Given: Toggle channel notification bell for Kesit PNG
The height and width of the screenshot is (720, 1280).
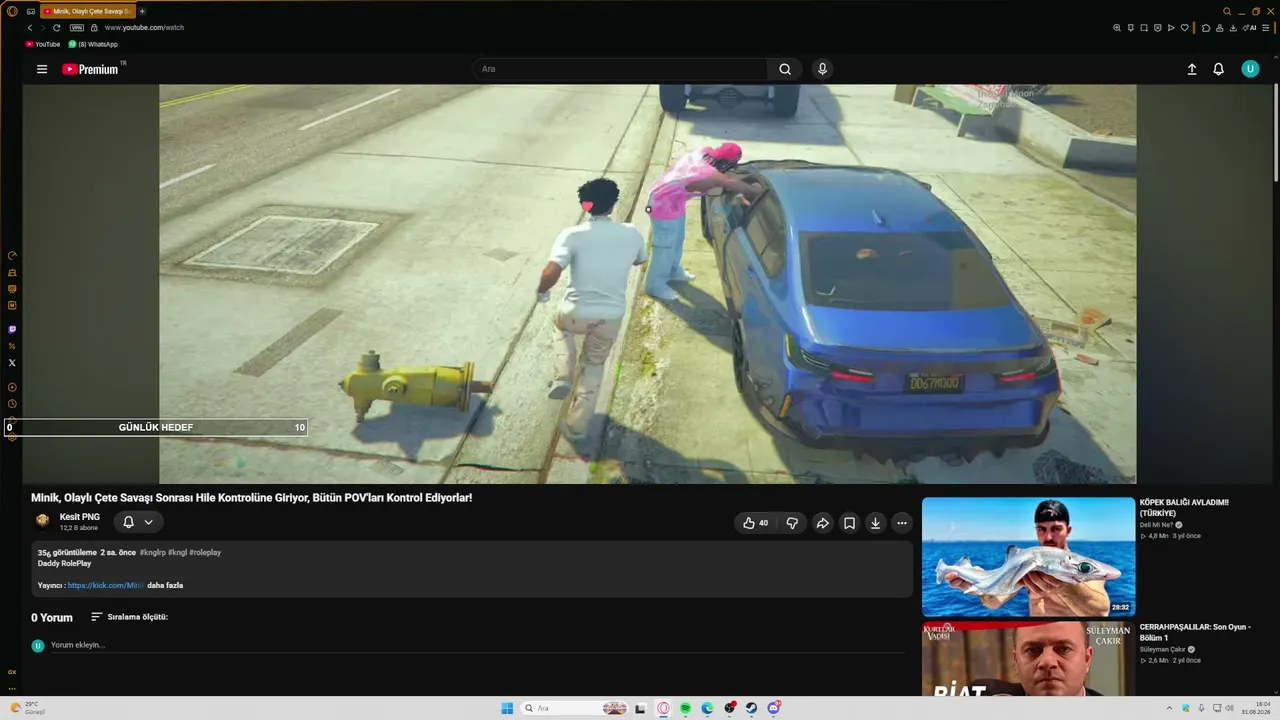Looking at the screenshot, I should [128, 522].
